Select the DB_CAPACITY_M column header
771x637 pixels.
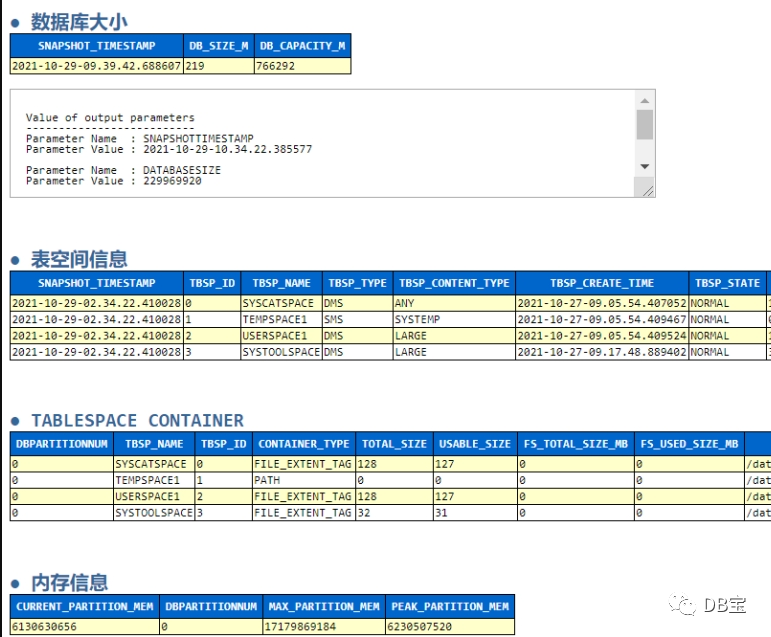pos(302,46)
